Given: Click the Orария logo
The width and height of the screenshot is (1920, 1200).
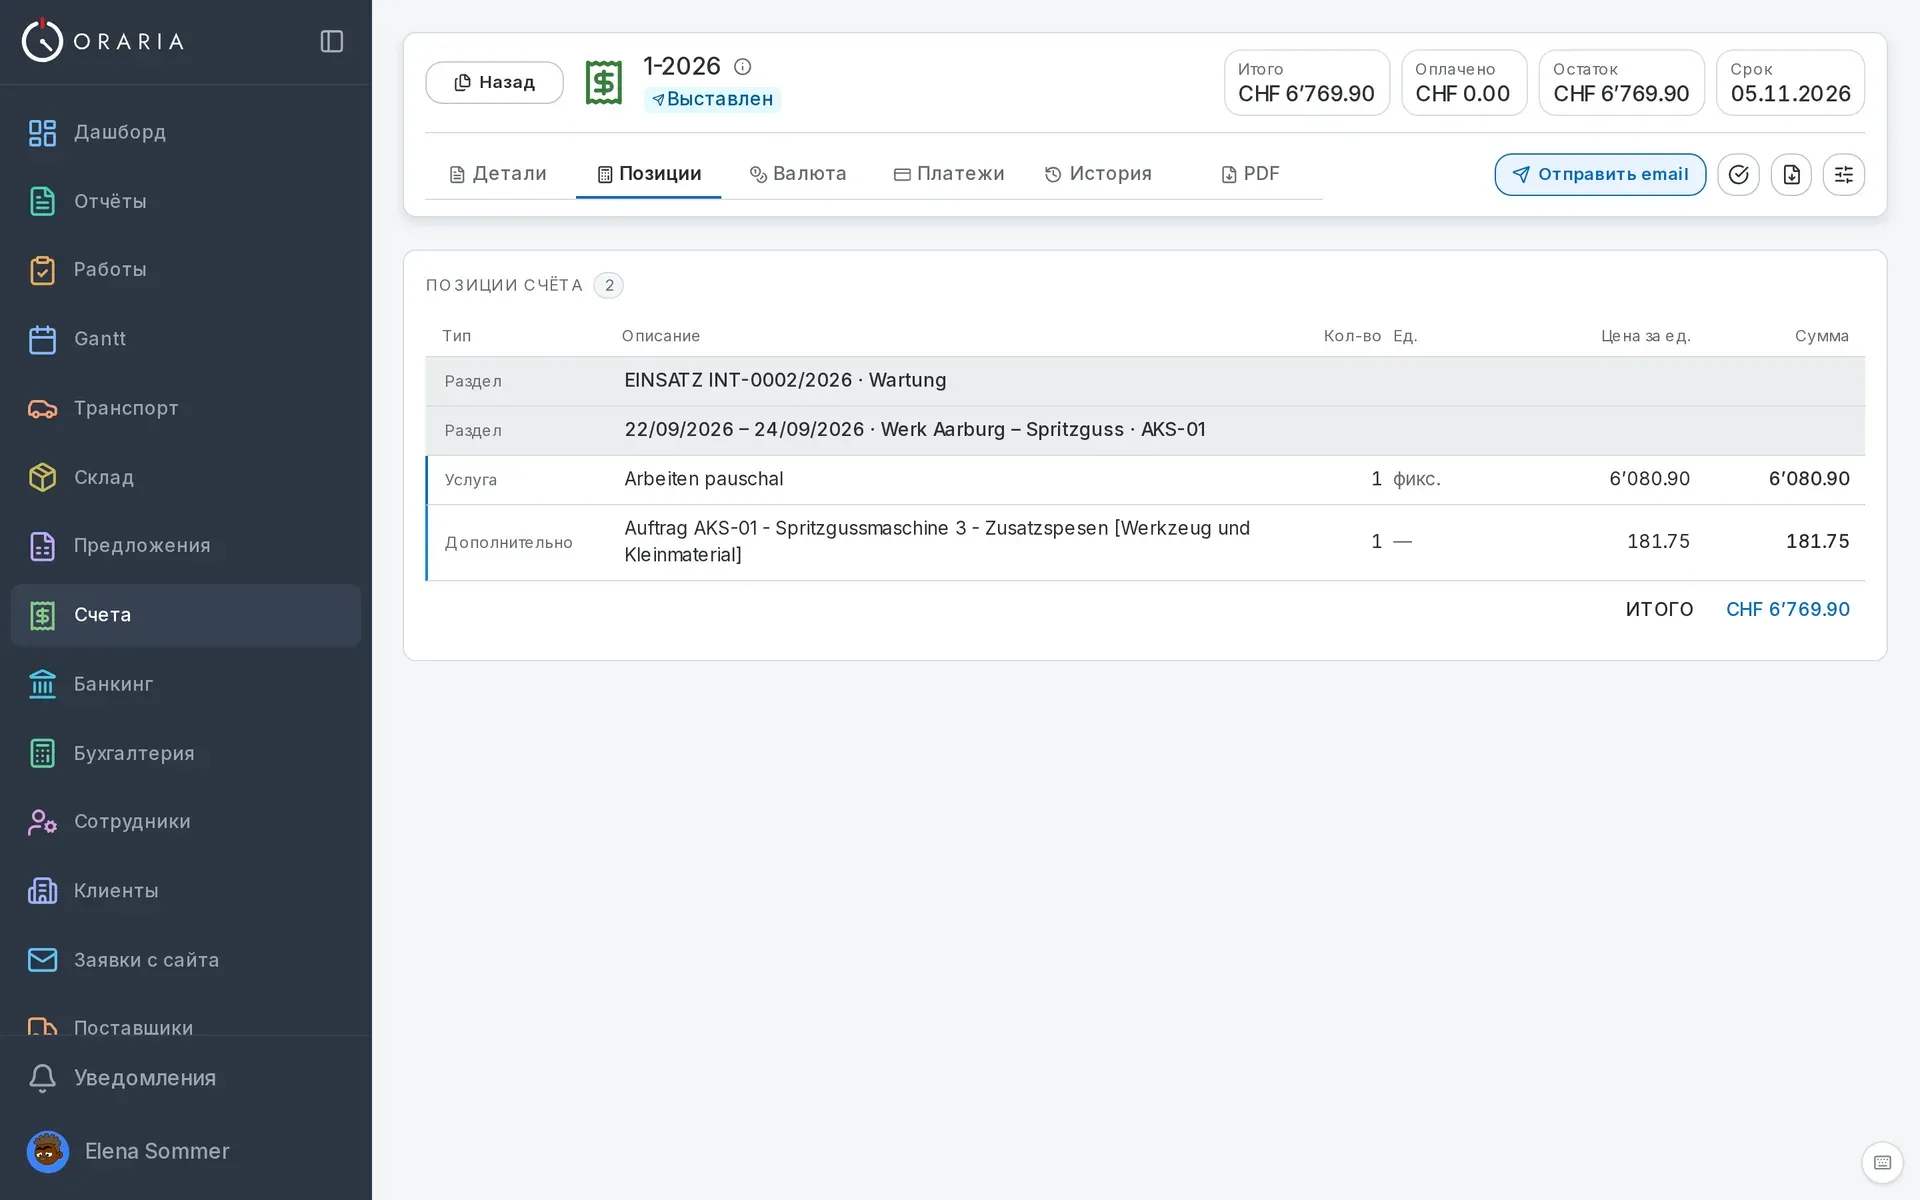Looking at the screenshot, I should (x=103, y=41).
